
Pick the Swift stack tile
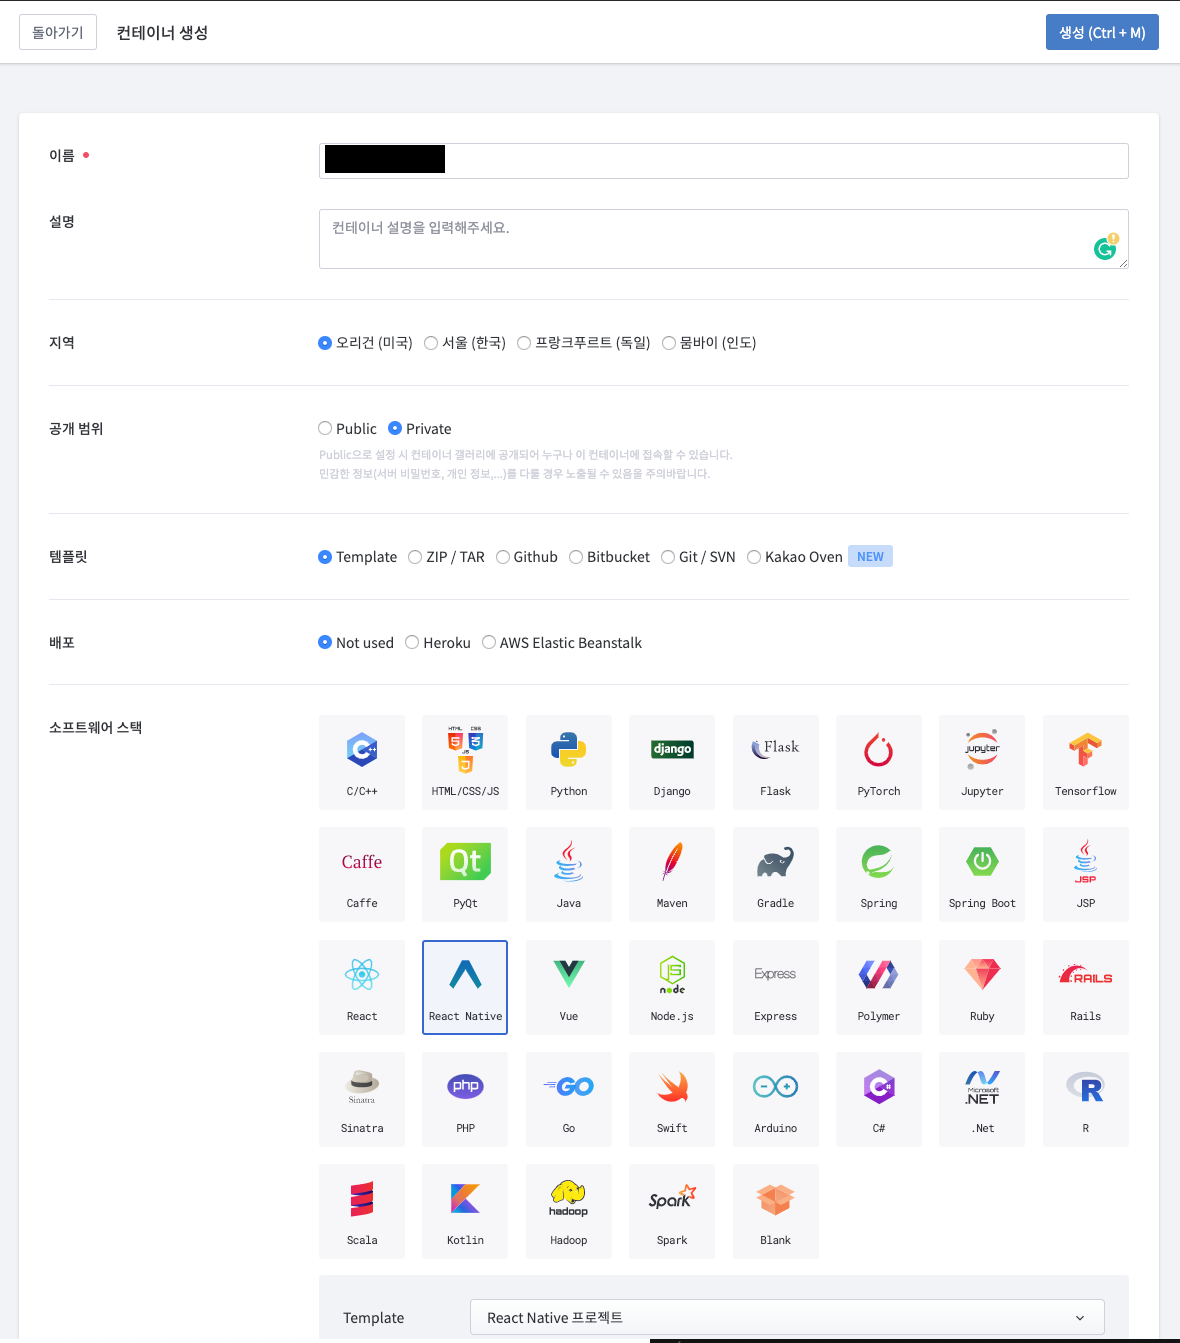pos(672,1099)
